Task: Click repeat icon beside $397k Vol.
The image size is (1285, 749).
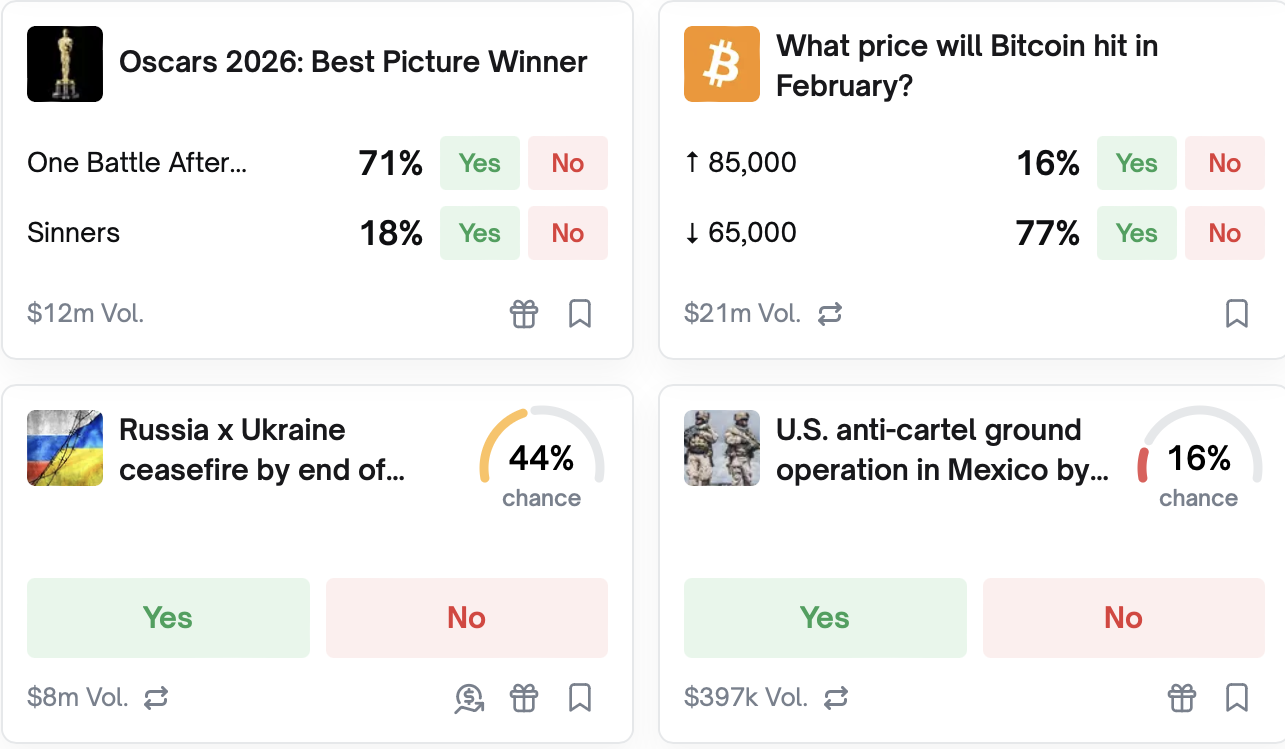Action: click(836, 697)
